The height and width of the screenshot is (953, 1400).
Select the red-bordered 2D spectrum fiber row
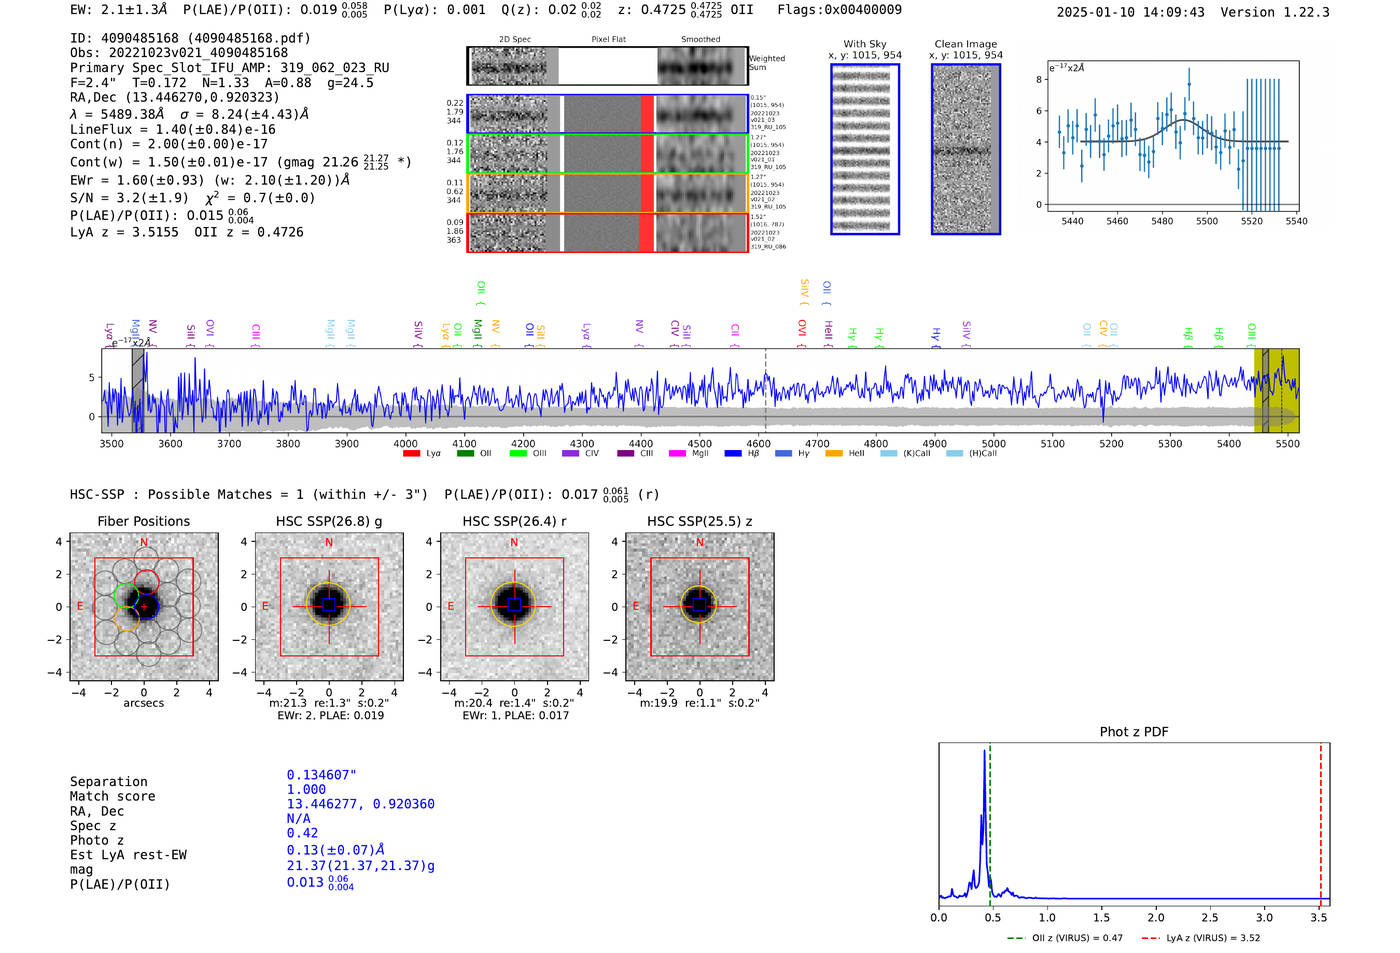pos(607,232)
